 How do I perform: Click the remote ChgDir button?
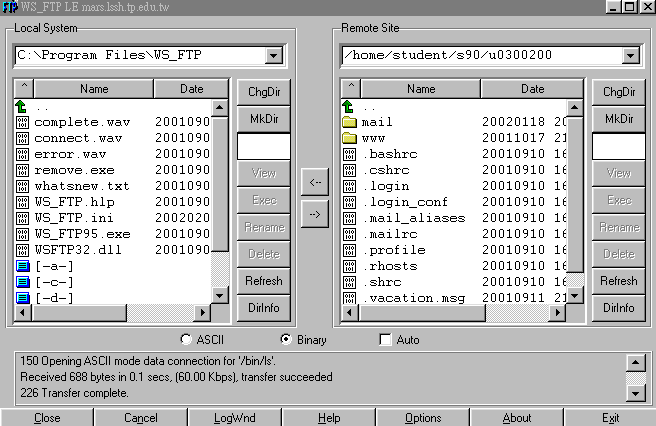(618, 92)
